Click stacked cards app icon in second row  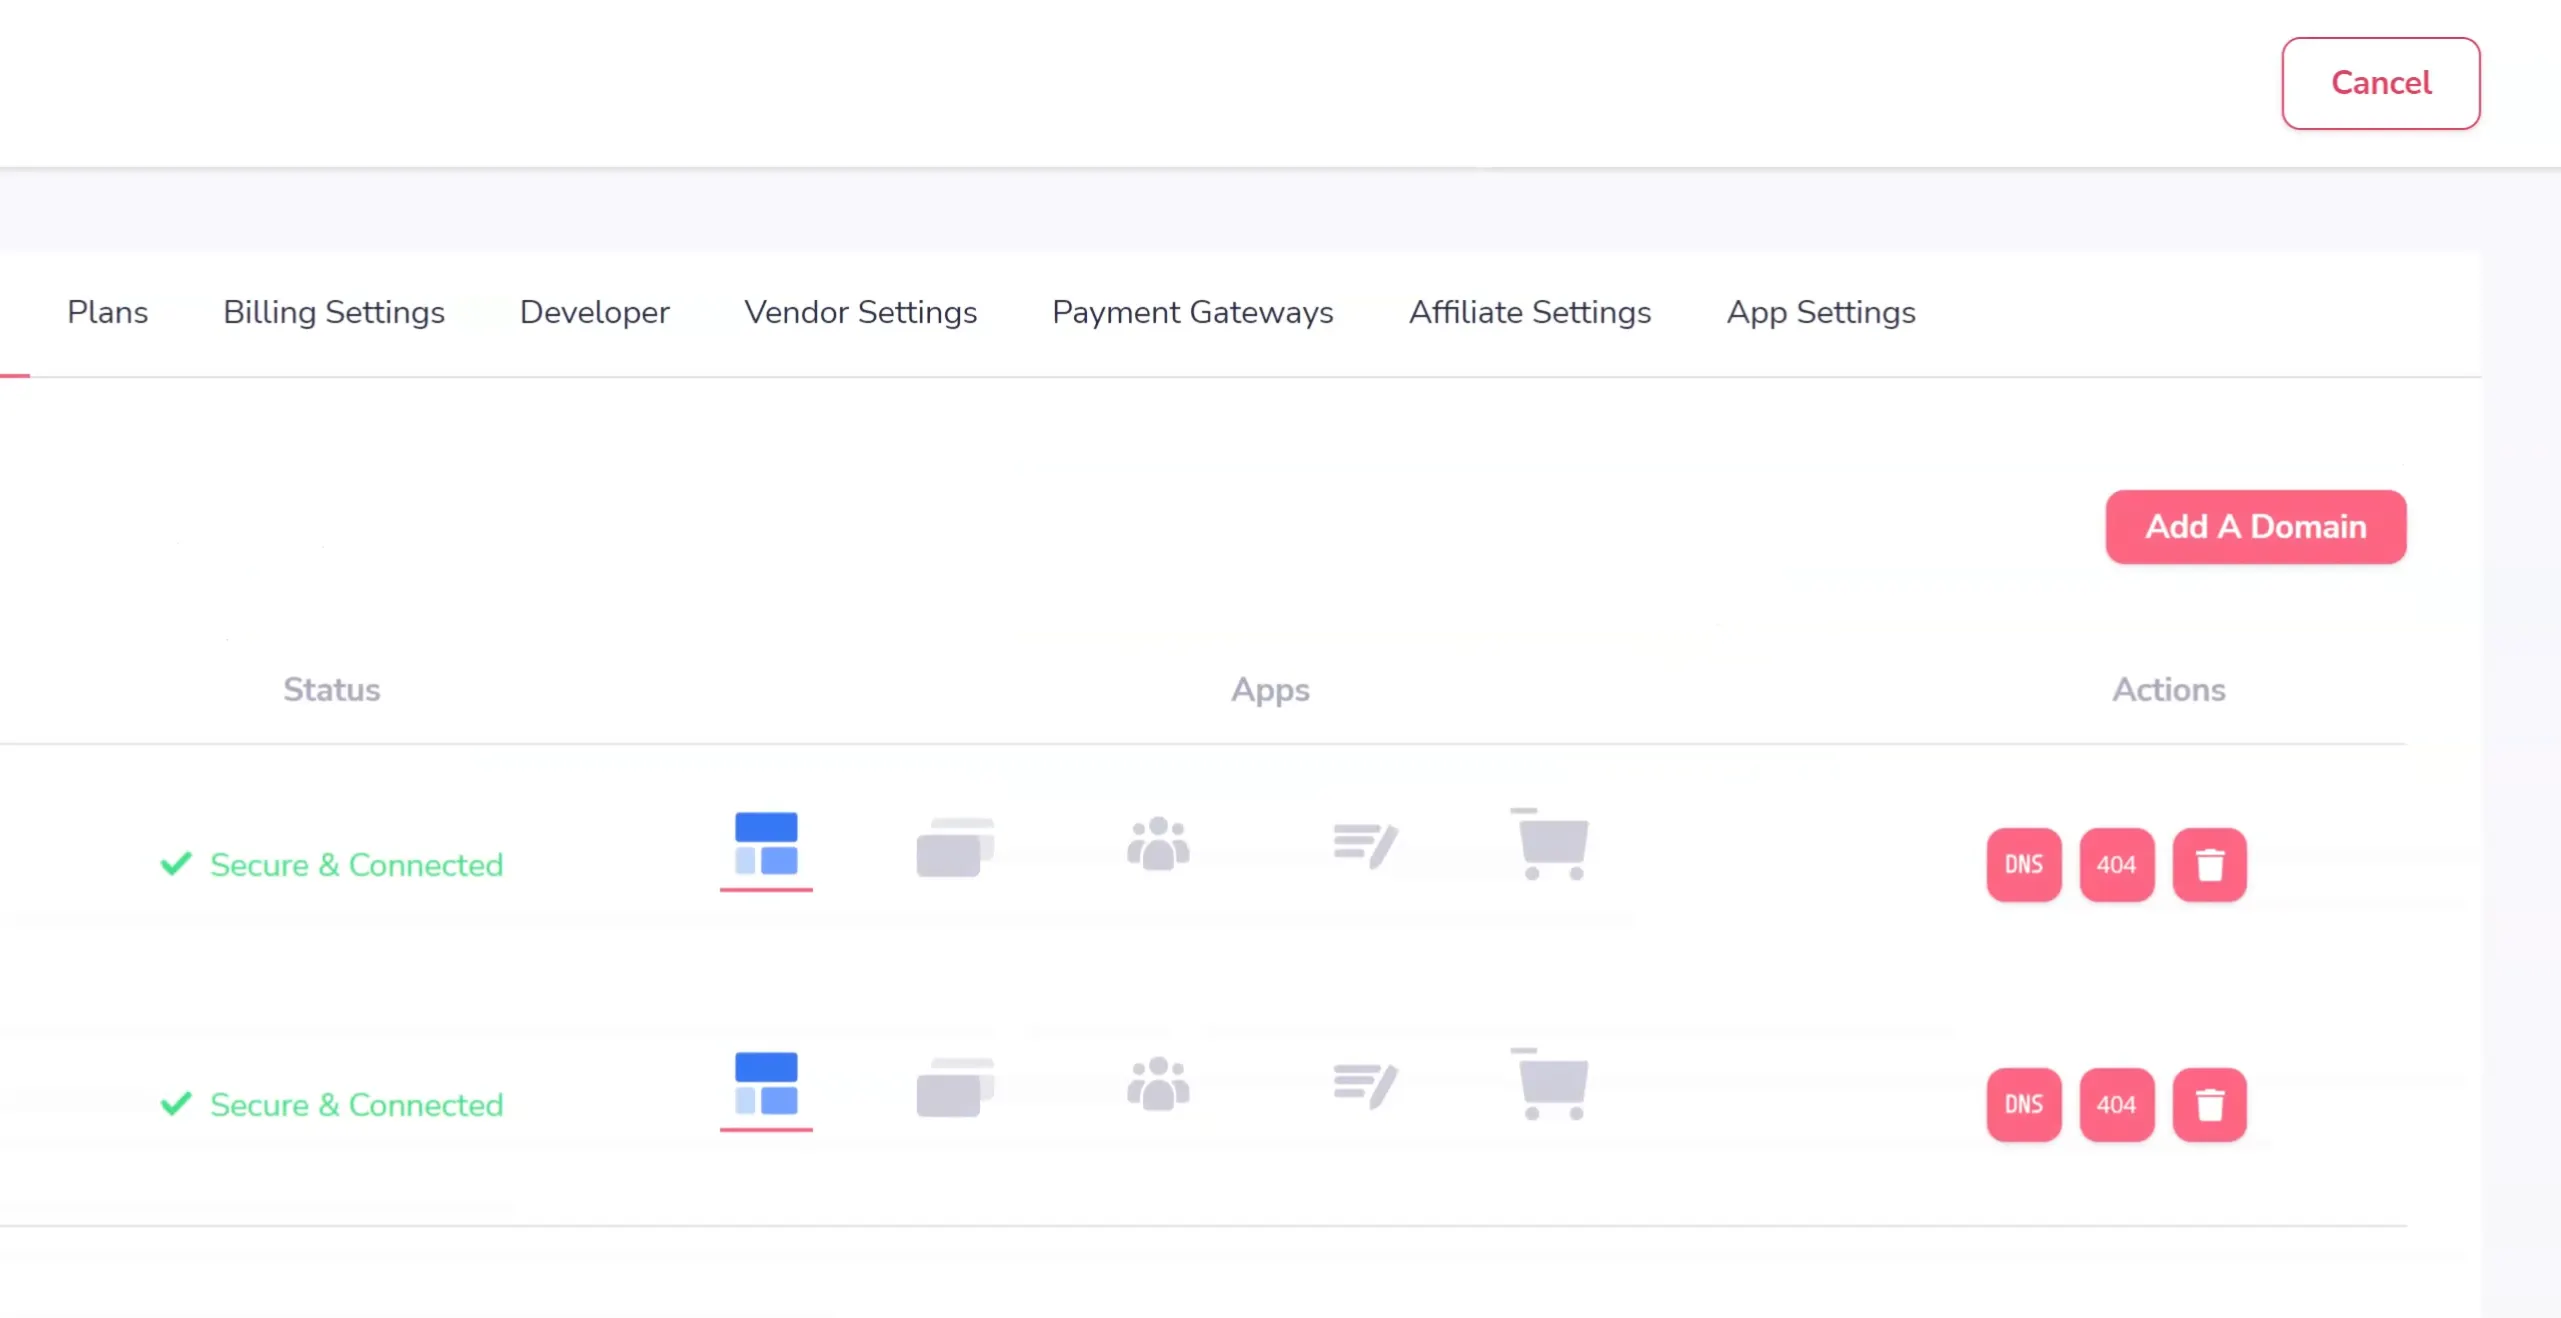point(955,1087)
